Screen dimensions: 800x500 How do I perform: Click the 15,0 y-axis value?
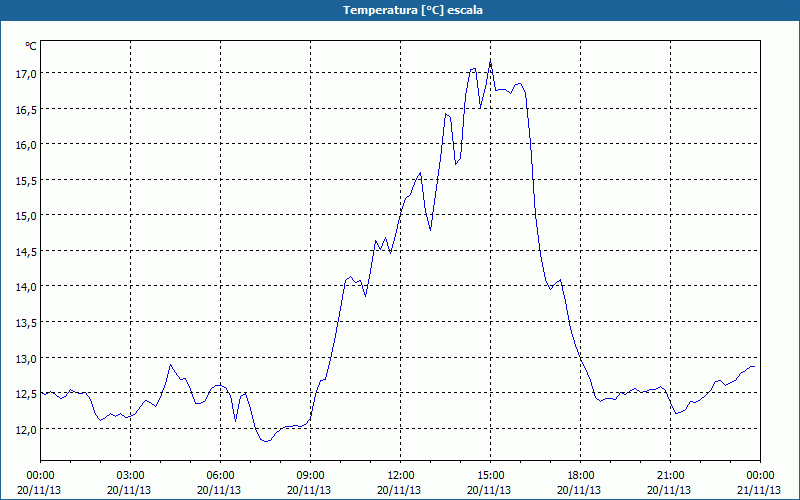(27, 216)
